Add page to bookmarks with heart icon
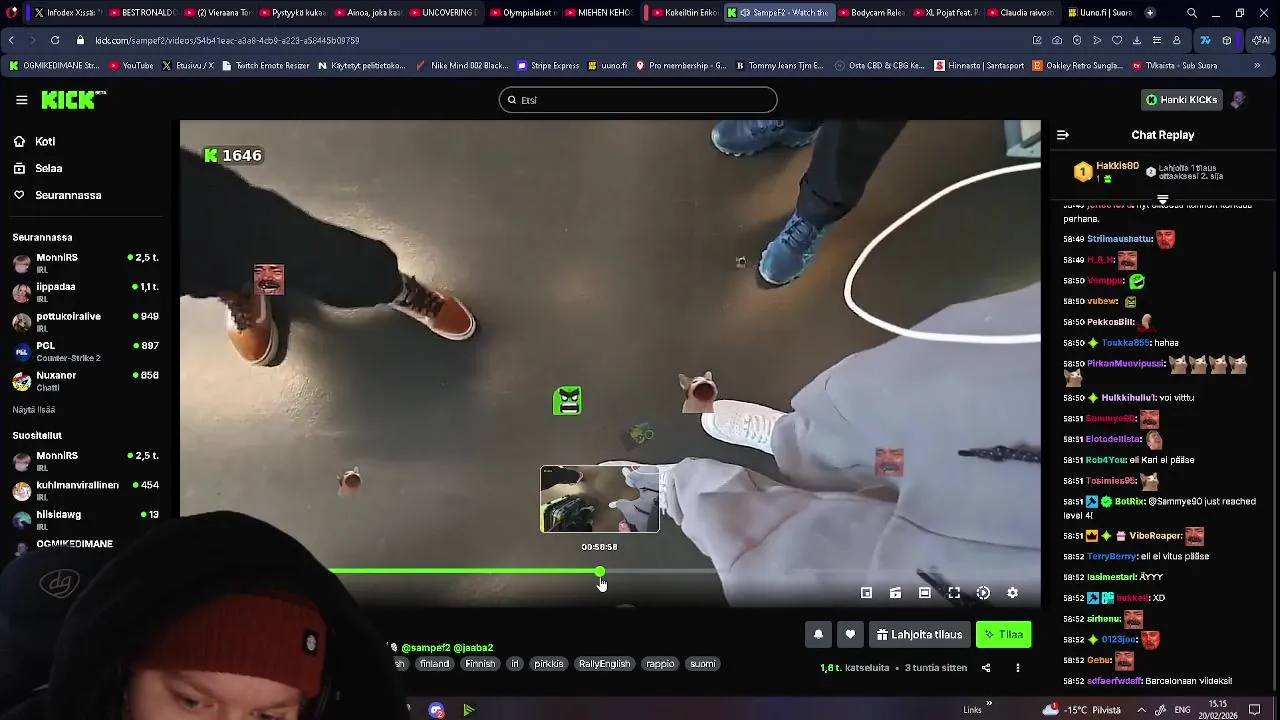Image resolution: width=1280 pixels, height=720 pixels. 1117,40
